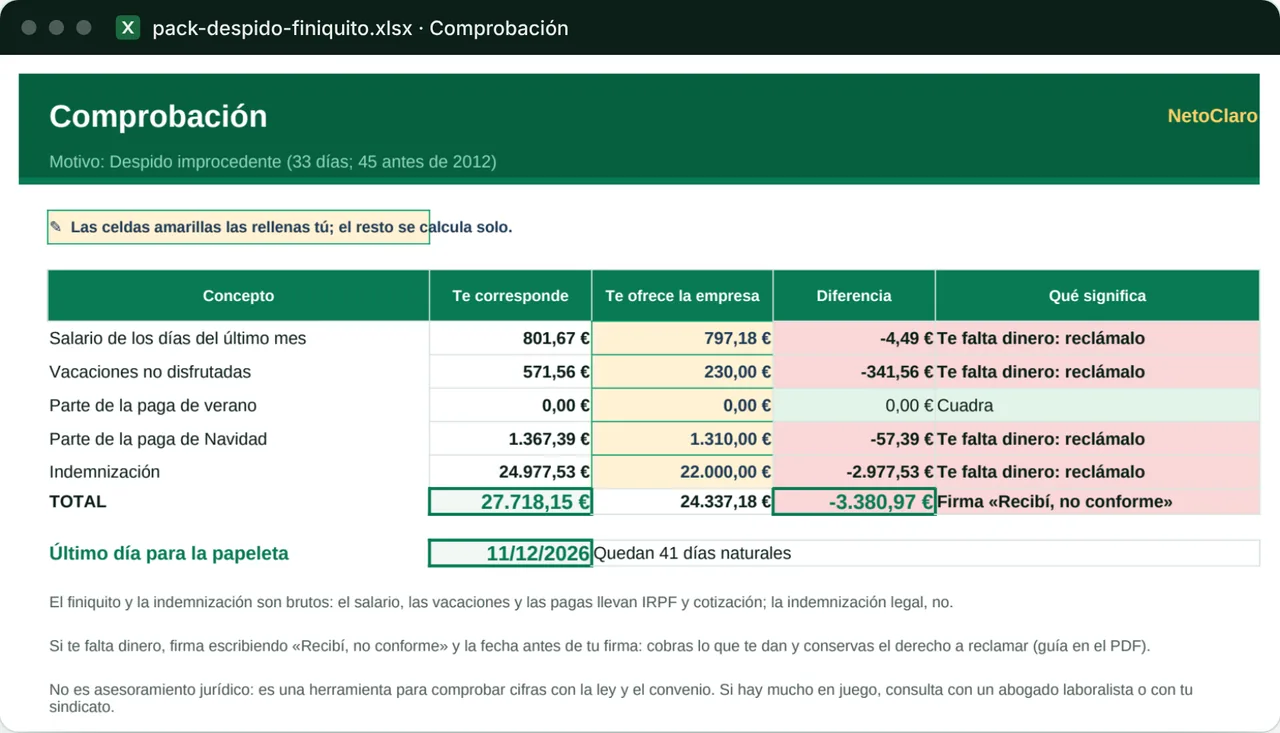Select the deadline date 11/12/2026
Screen dimensions: 1280x733
510,553
